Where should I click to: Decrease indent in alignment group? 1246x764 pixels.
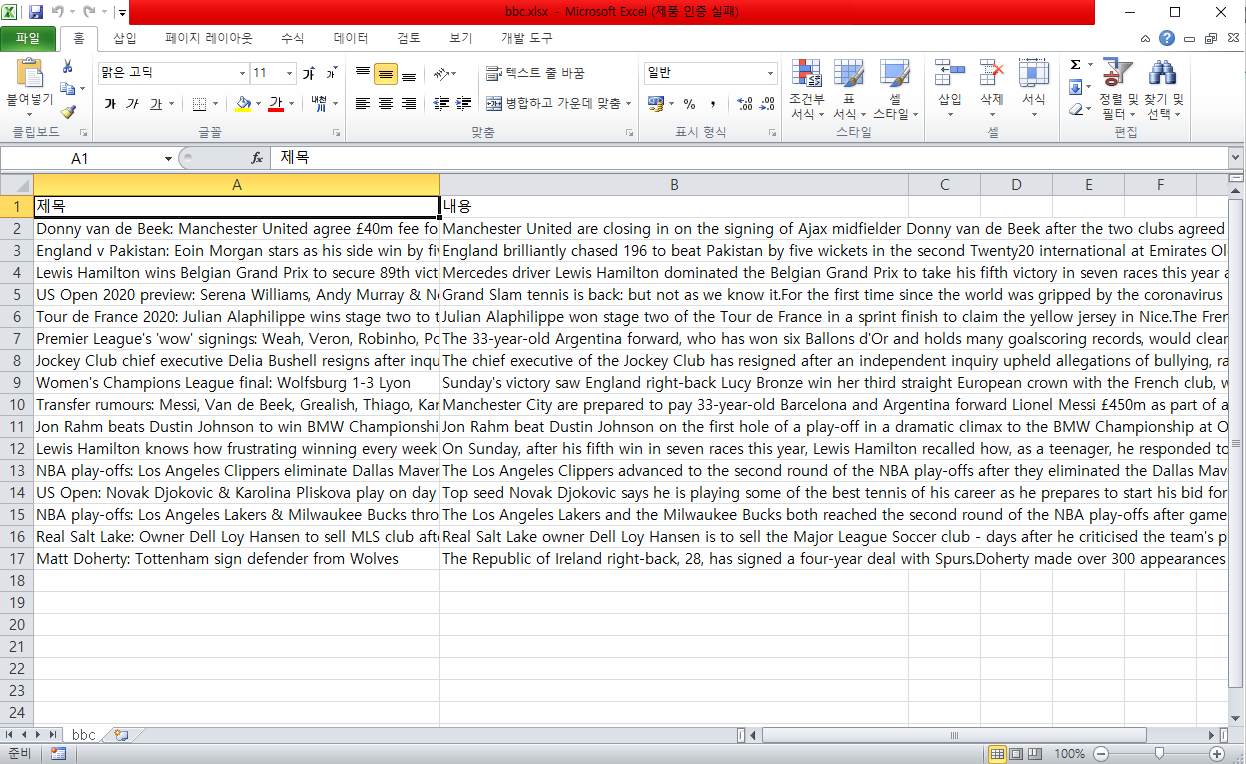pyautogui.click(x=441, y=104)
